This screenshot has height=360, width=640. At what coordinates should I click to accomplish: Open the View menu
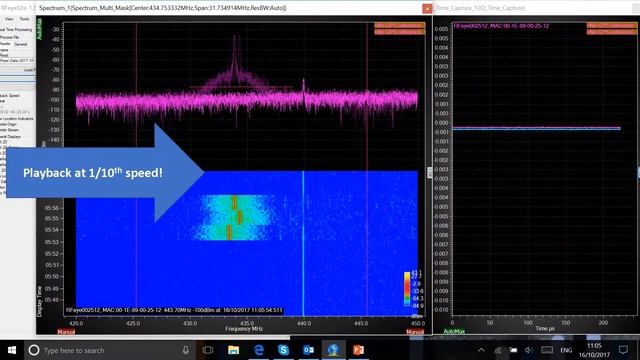pyautogui.click(x=9, y=19)
